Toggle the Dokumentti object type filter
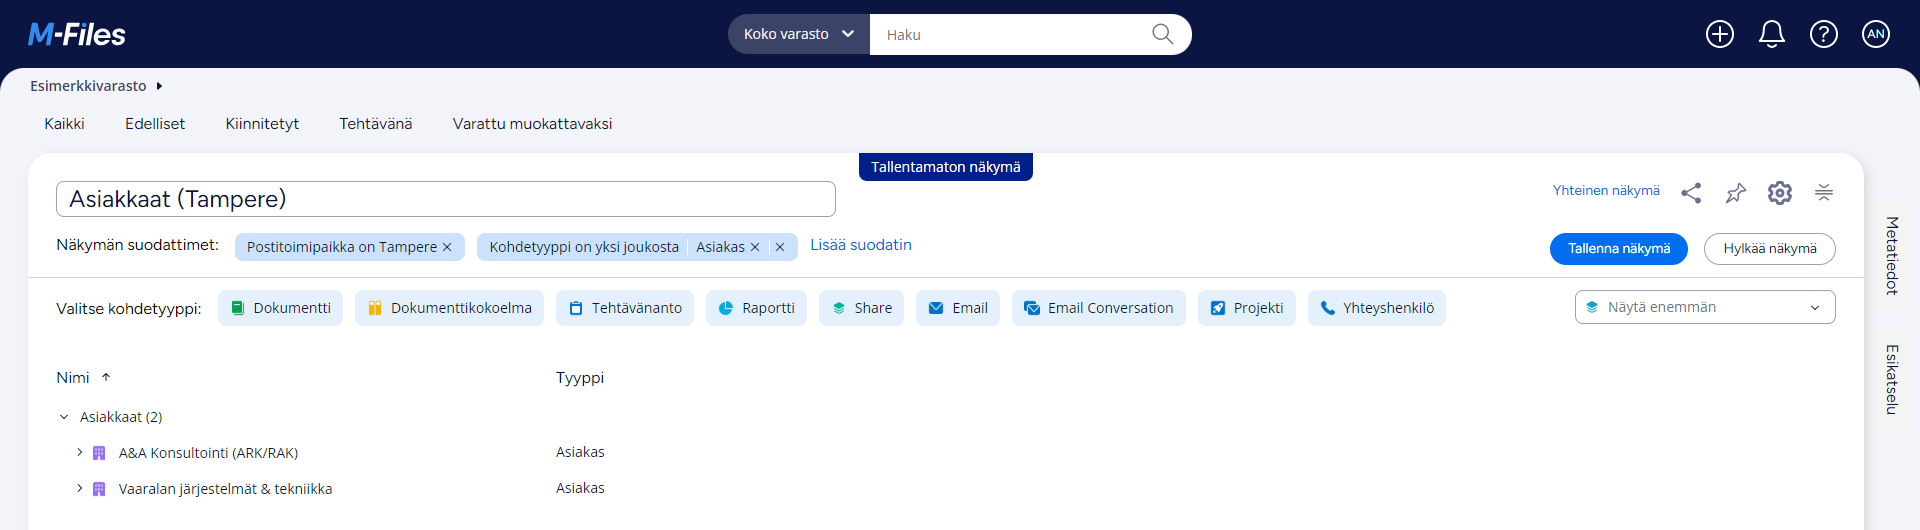1920x530 pixels. click(280, 308)
